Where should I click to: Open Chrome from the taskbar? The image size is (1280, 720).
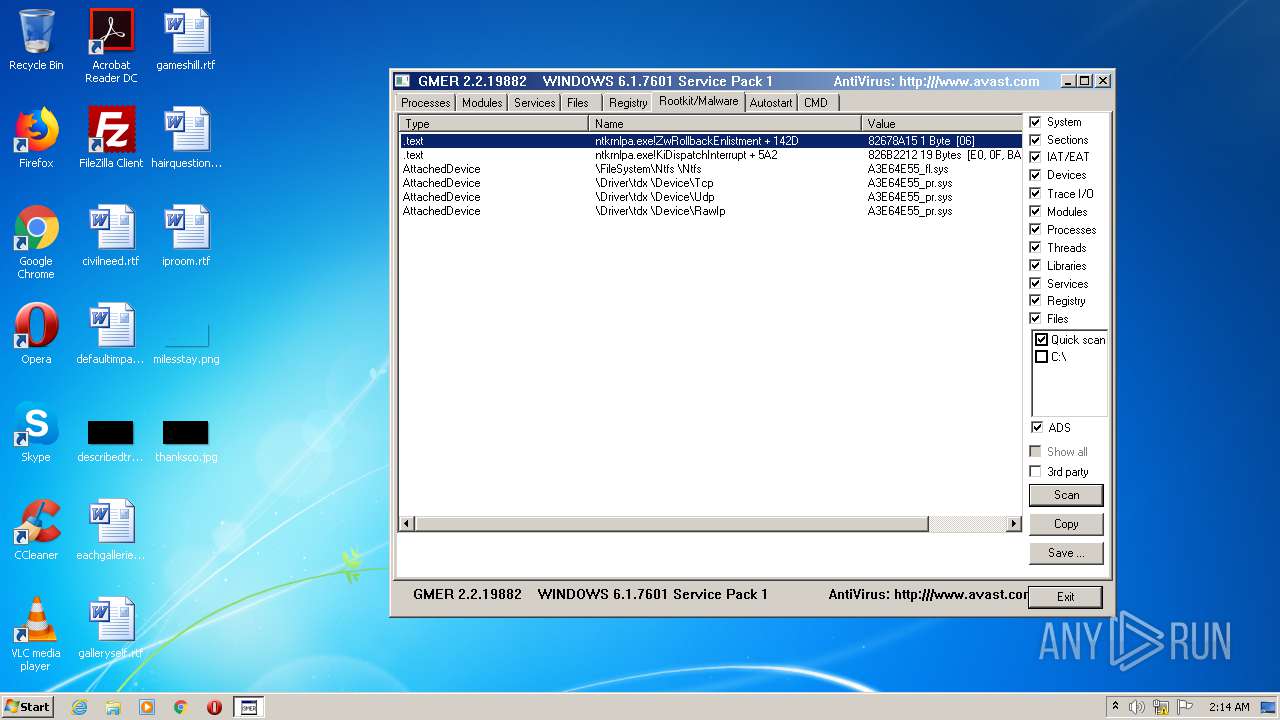pos(180,707)
